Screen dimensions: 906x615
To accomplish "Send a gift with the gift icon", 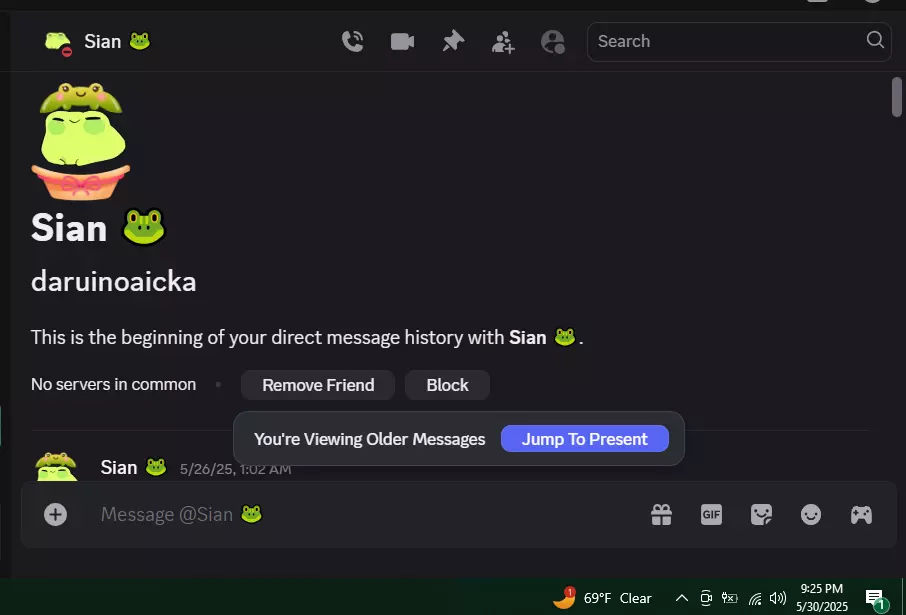I will 661,514.
